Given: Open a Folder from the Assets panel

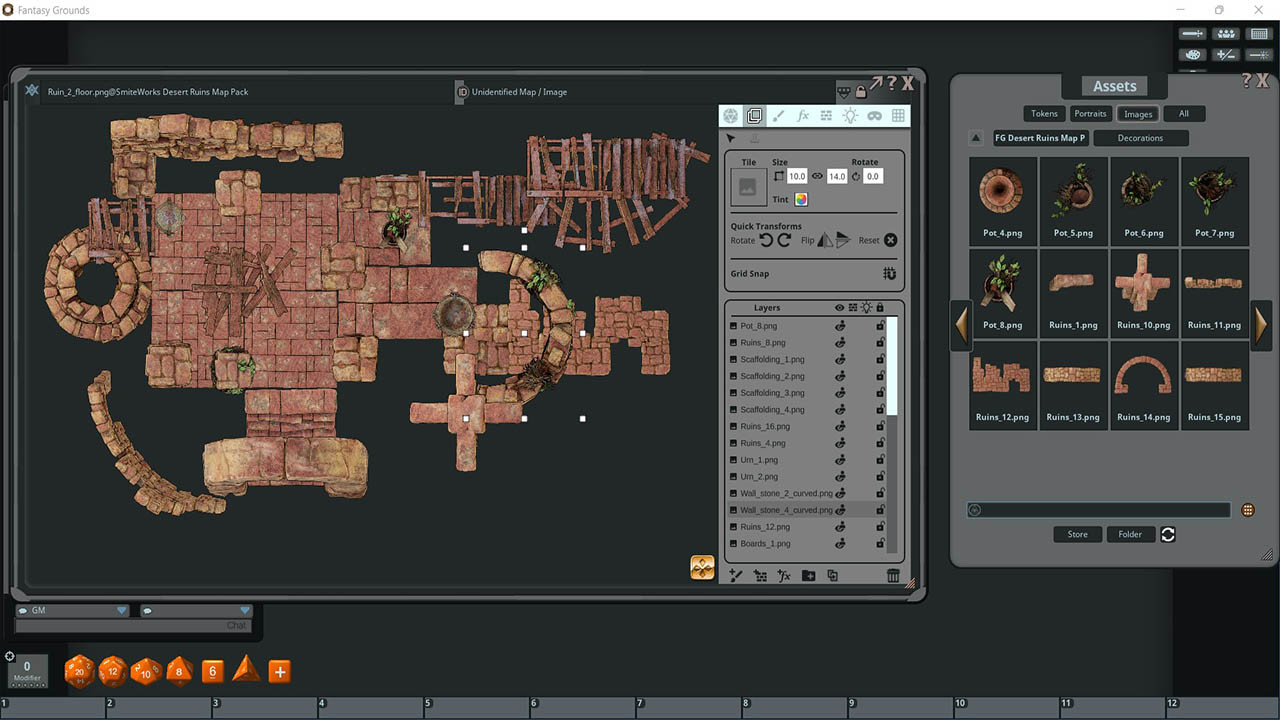Looking at the screenshot, I should (x=1130, y=534).
